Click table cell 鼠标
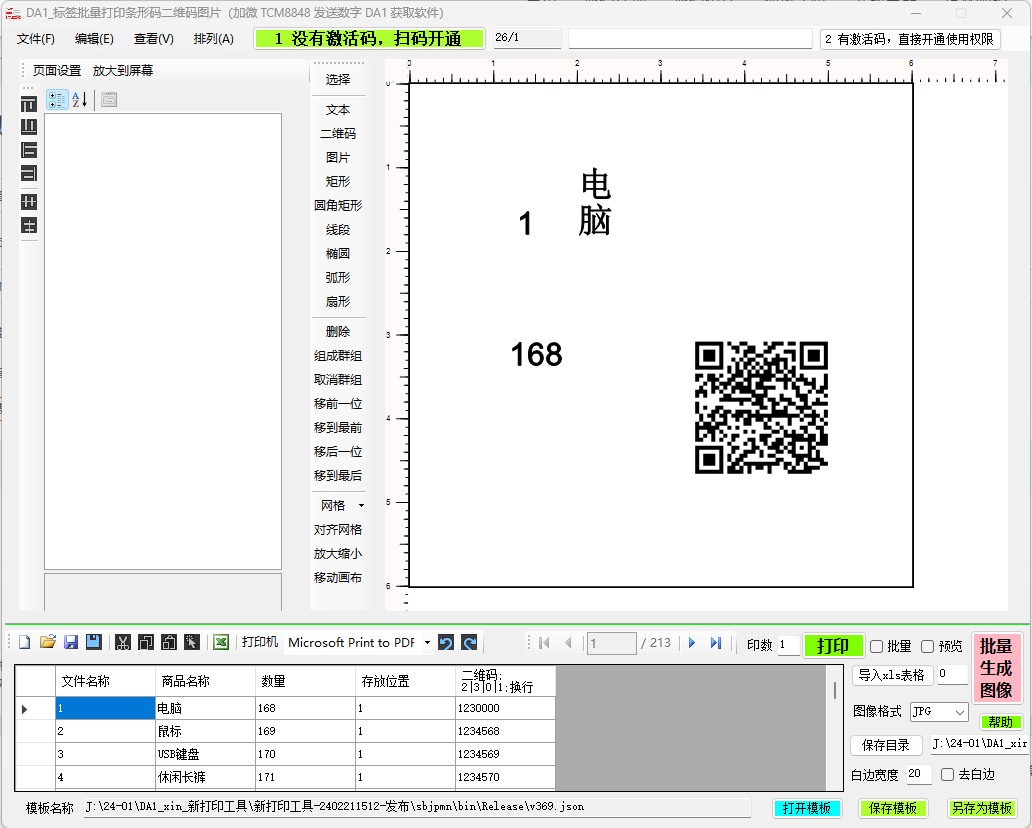The width and height of the screenshot is (1032, 828). [205, 731]
